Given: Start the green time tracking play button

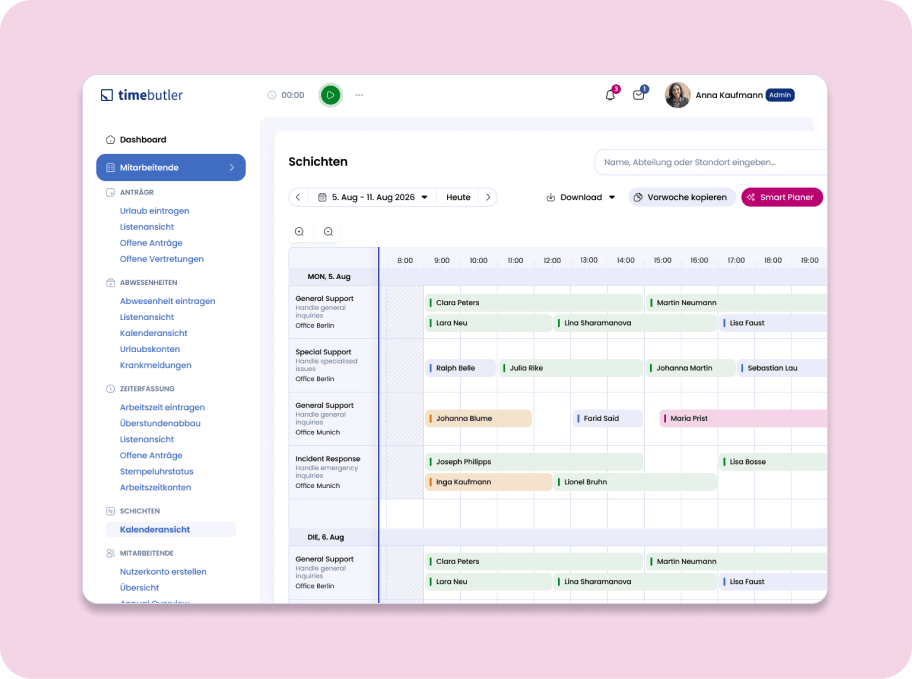Looking at the screenshot, I should (x=330, y=95).
